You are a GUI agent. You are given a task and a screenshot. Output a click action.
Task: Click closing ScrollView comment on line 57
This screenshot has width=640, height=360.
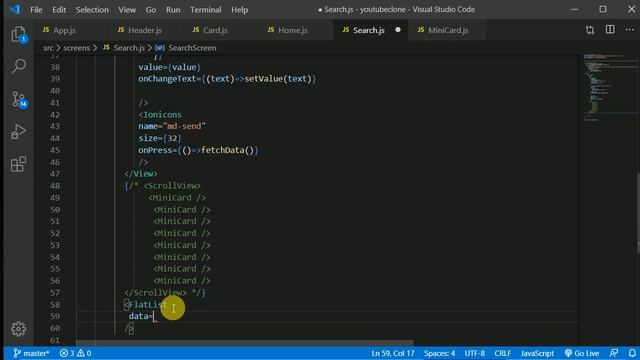[165, 293]
